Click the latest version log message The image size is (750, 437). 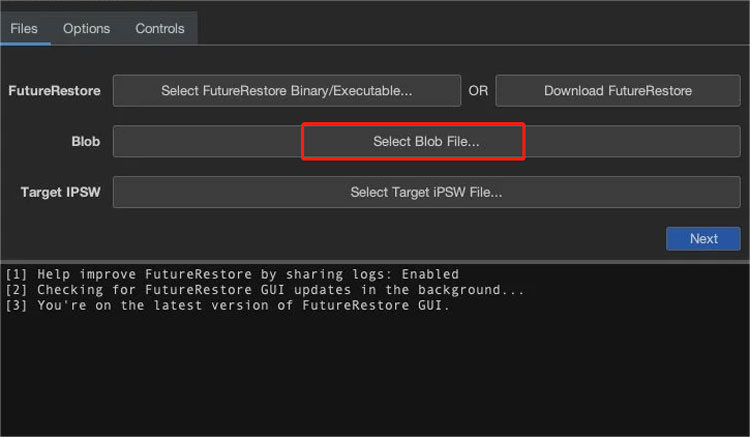pyautogui.click(x=244, y=306)
